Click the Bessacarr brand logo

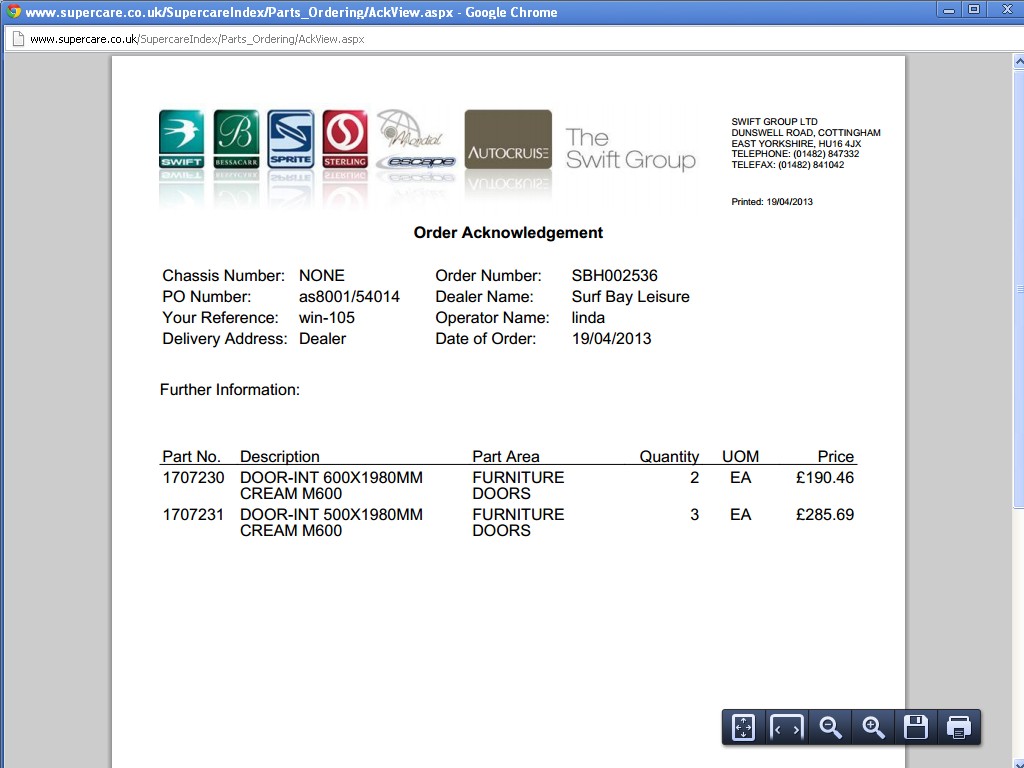[x=236, y=139]
